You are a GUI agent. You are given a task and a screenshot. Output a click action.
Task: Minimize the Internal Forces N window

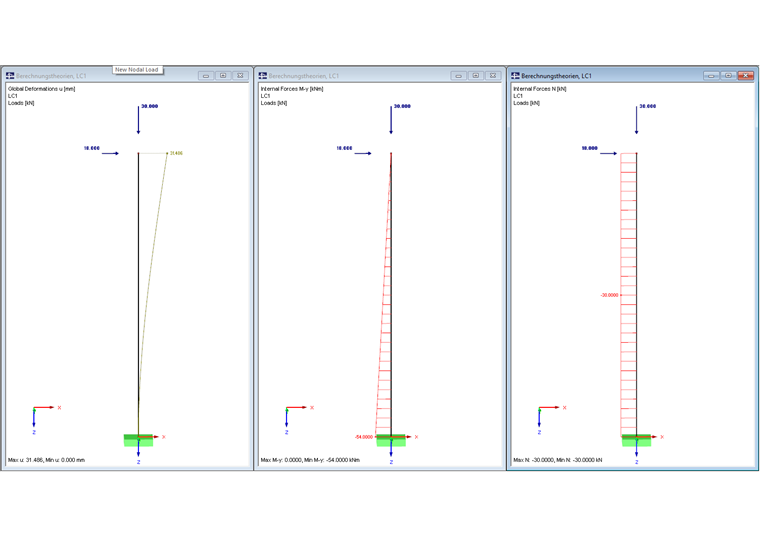click(x=711, y=76)
